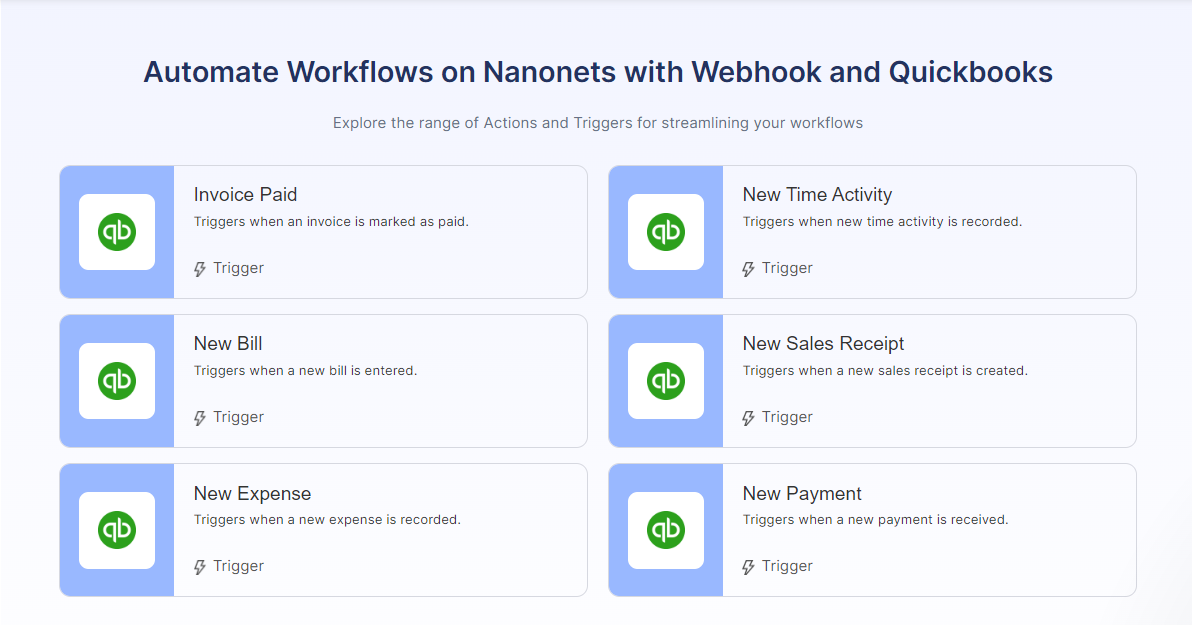The width and height of the screenshot is (1192, 625).
Task: Click the lightning bolt icon on Invoice Paid card
Action: (x=199, y=268)
